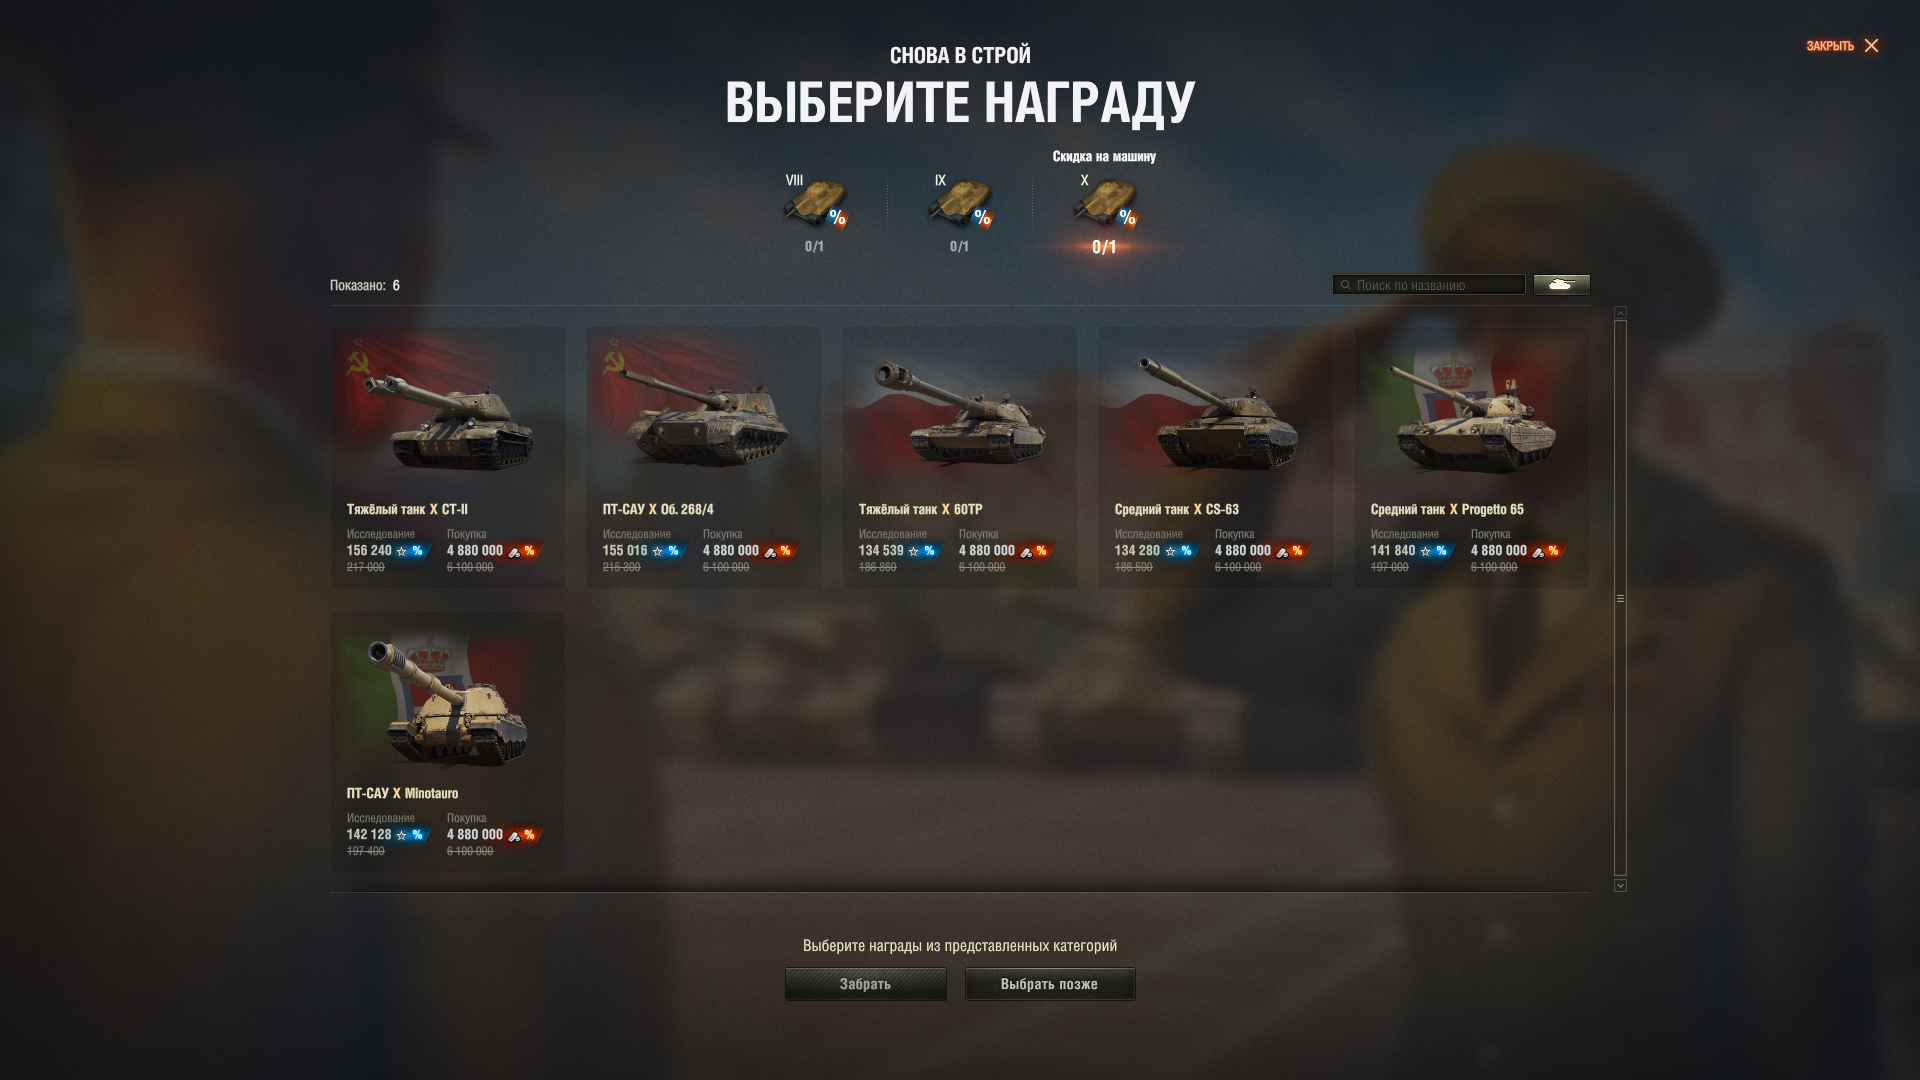1920x1080 pixels.
Task: Choose the Progetto 65 medium tank card
Action: point(1472,457)
